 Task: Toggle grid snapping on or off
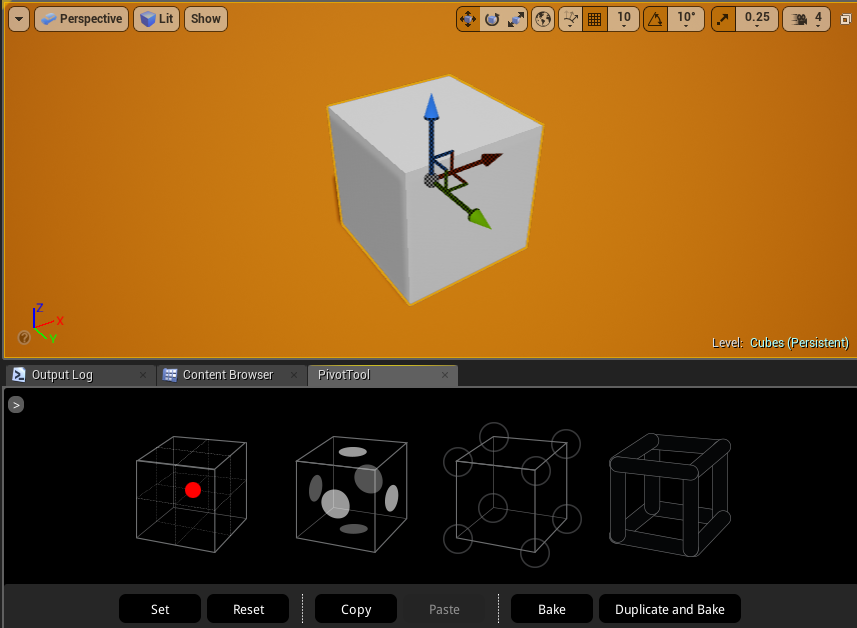tap(594, 18)
